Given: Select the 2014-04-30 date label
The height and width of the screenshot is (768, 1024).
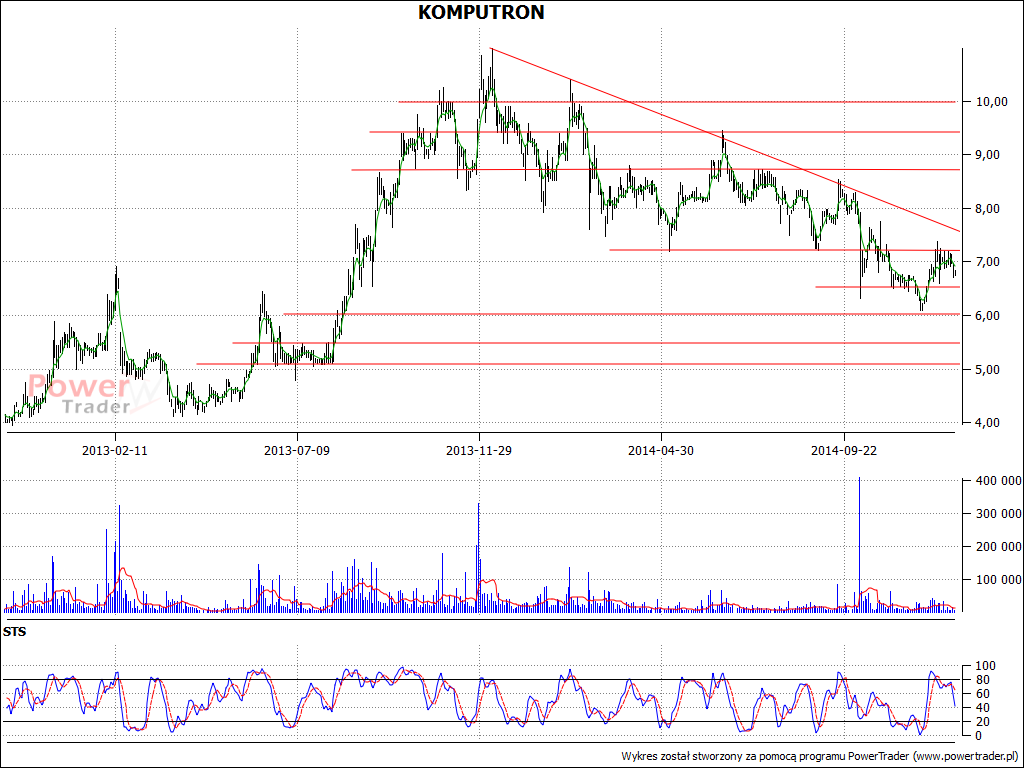Looking at the screenshot, I should (x=661, y=451).
